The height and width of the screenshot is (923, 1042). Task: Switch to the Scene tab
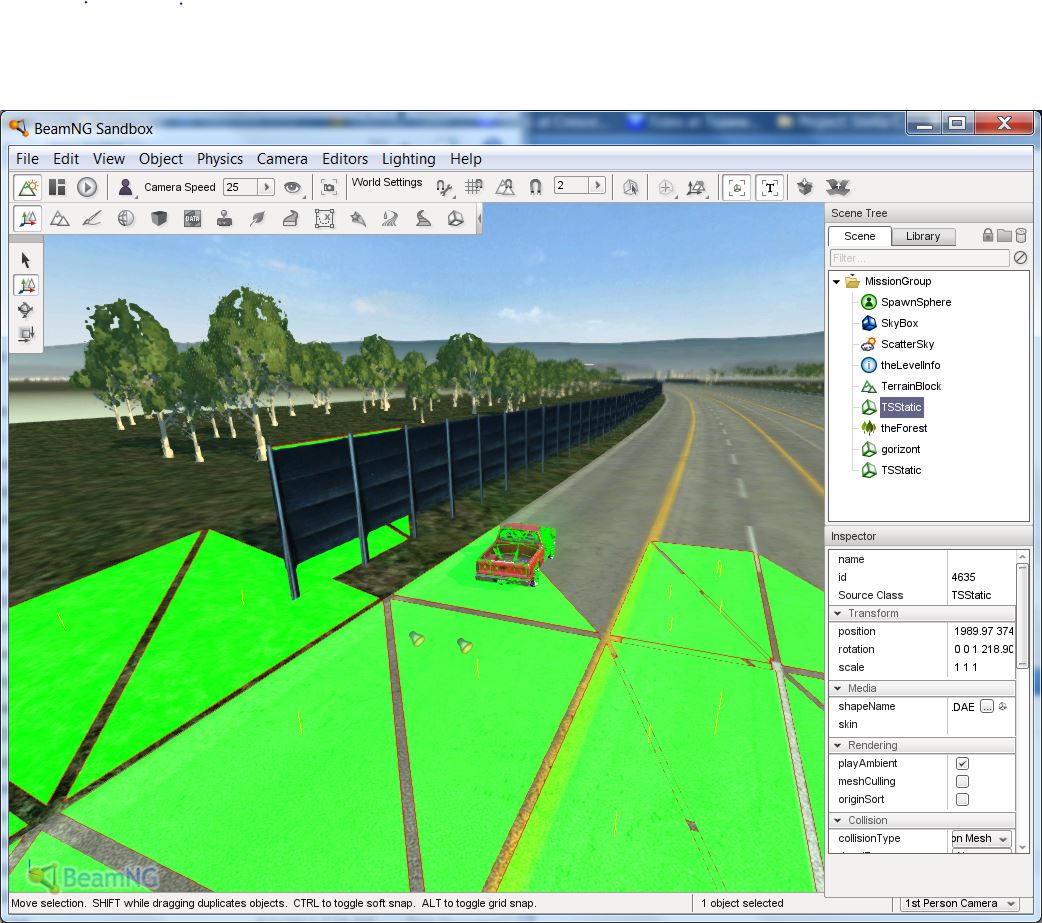point(859,236)
